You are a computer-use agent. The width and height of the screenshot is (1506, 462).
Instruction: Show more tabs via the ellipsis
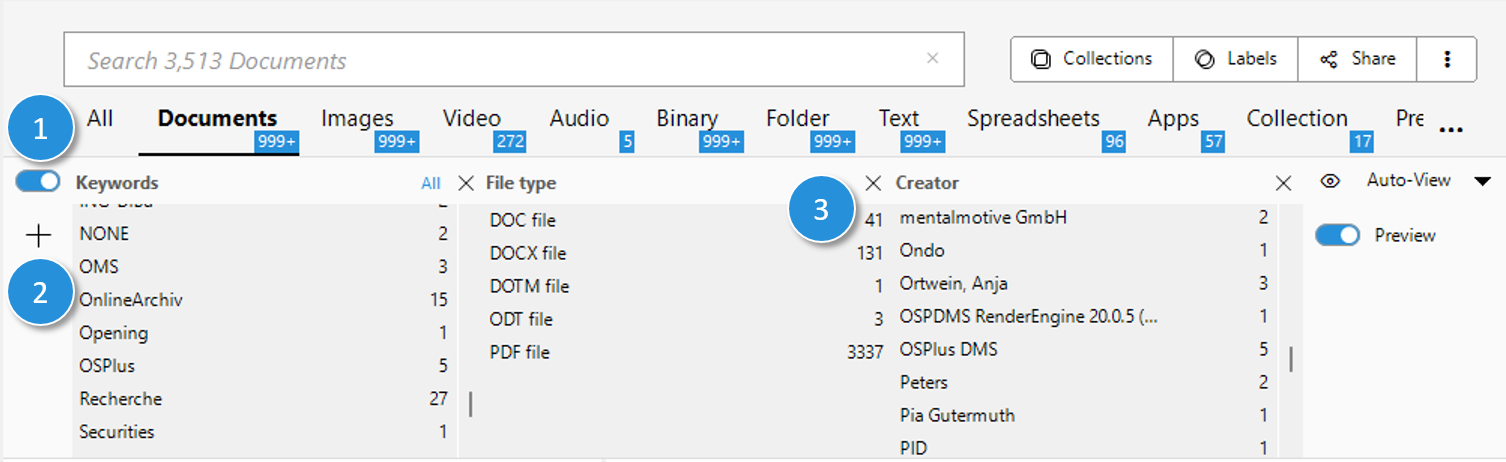[1453, 130]
